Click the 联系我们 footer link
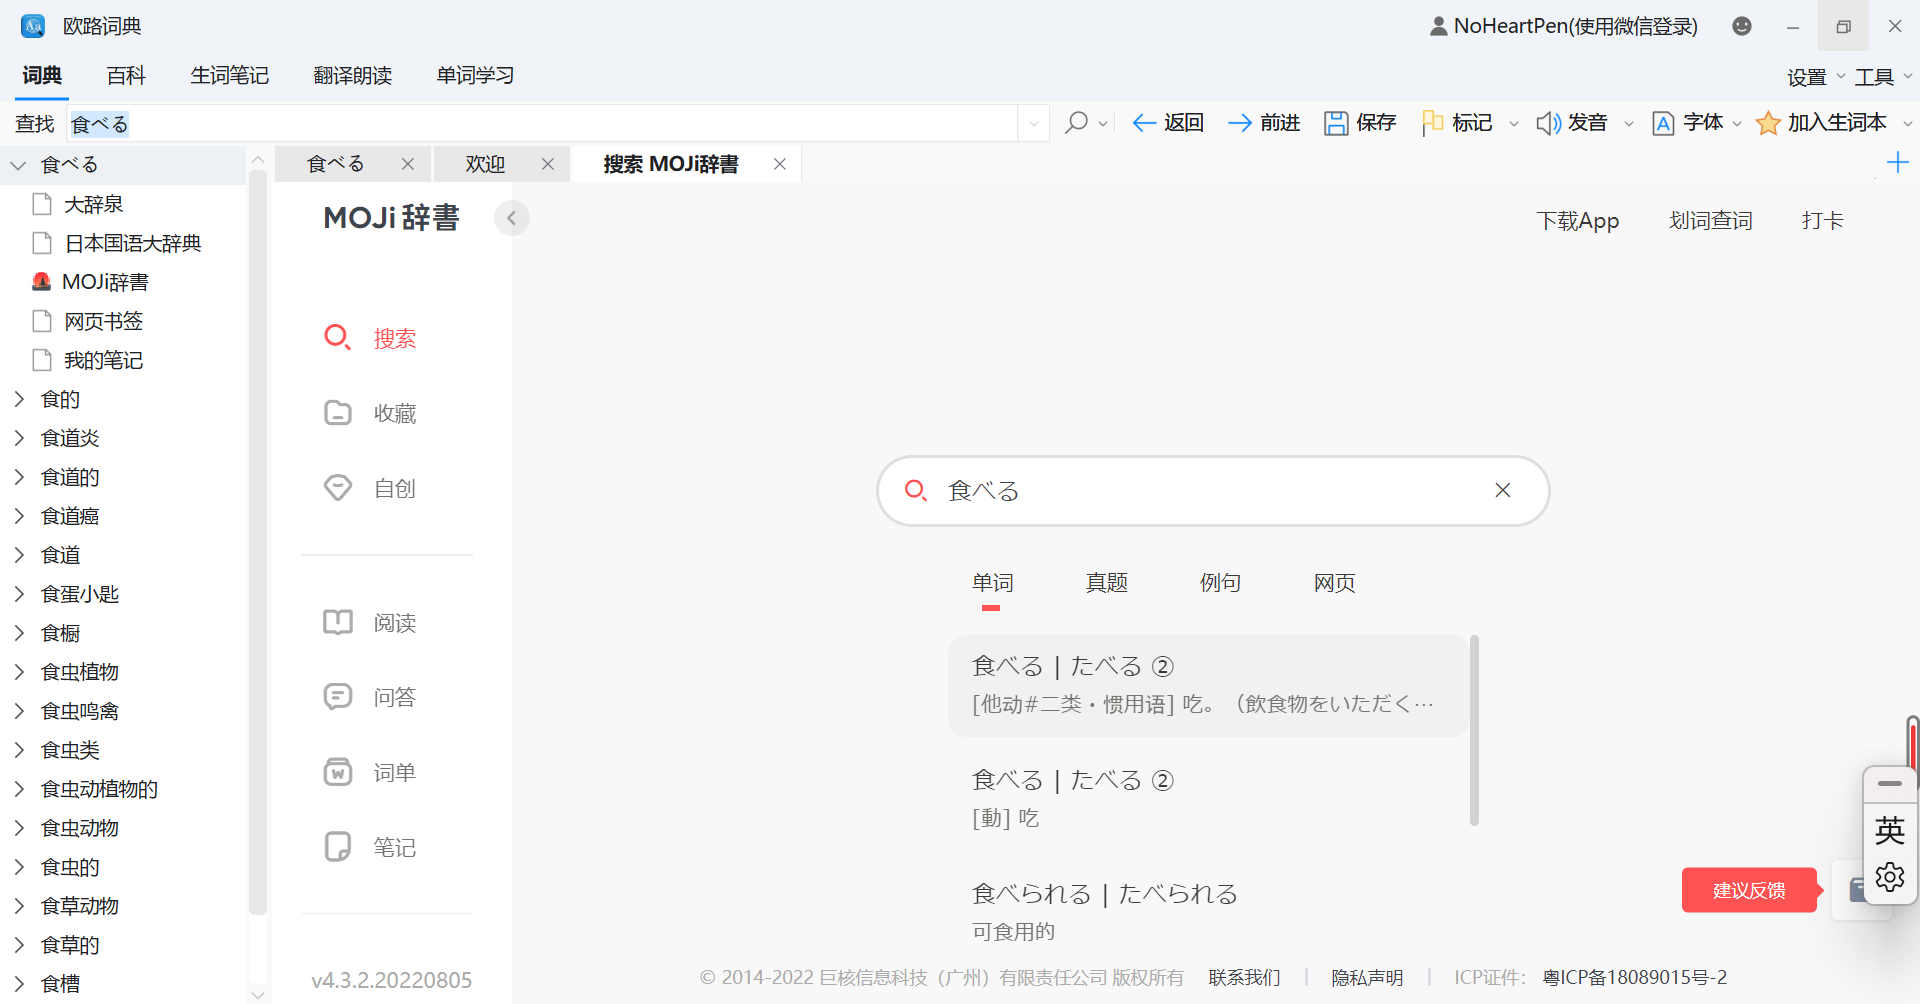1920x1004 pixels. 1244,977
